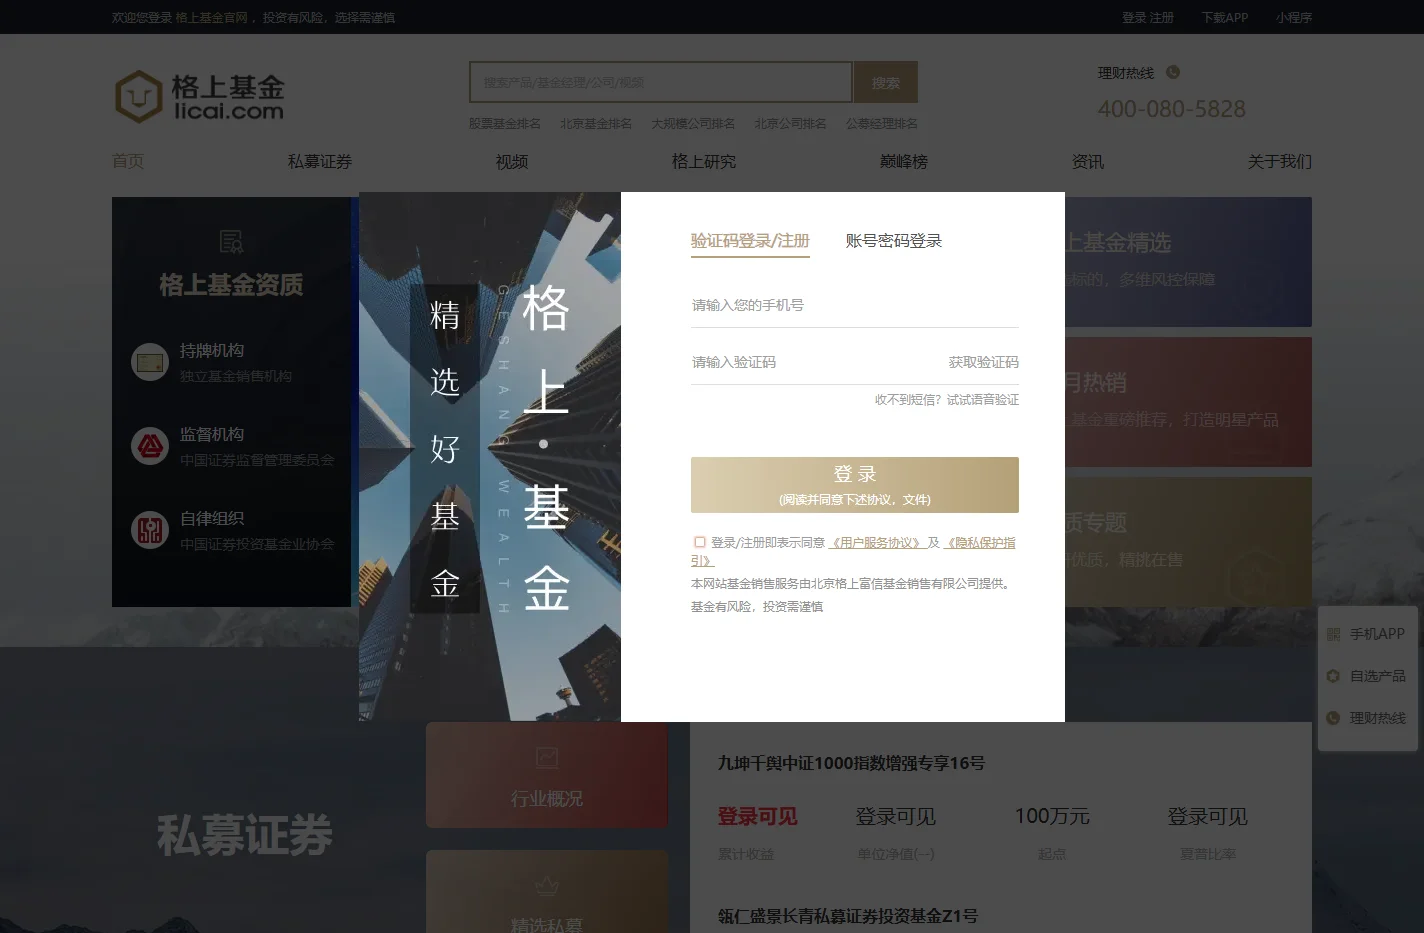Click 获取验证码 to request a code
The height and width of the screenshot is (933, 1424).
(x=984, y=362)
